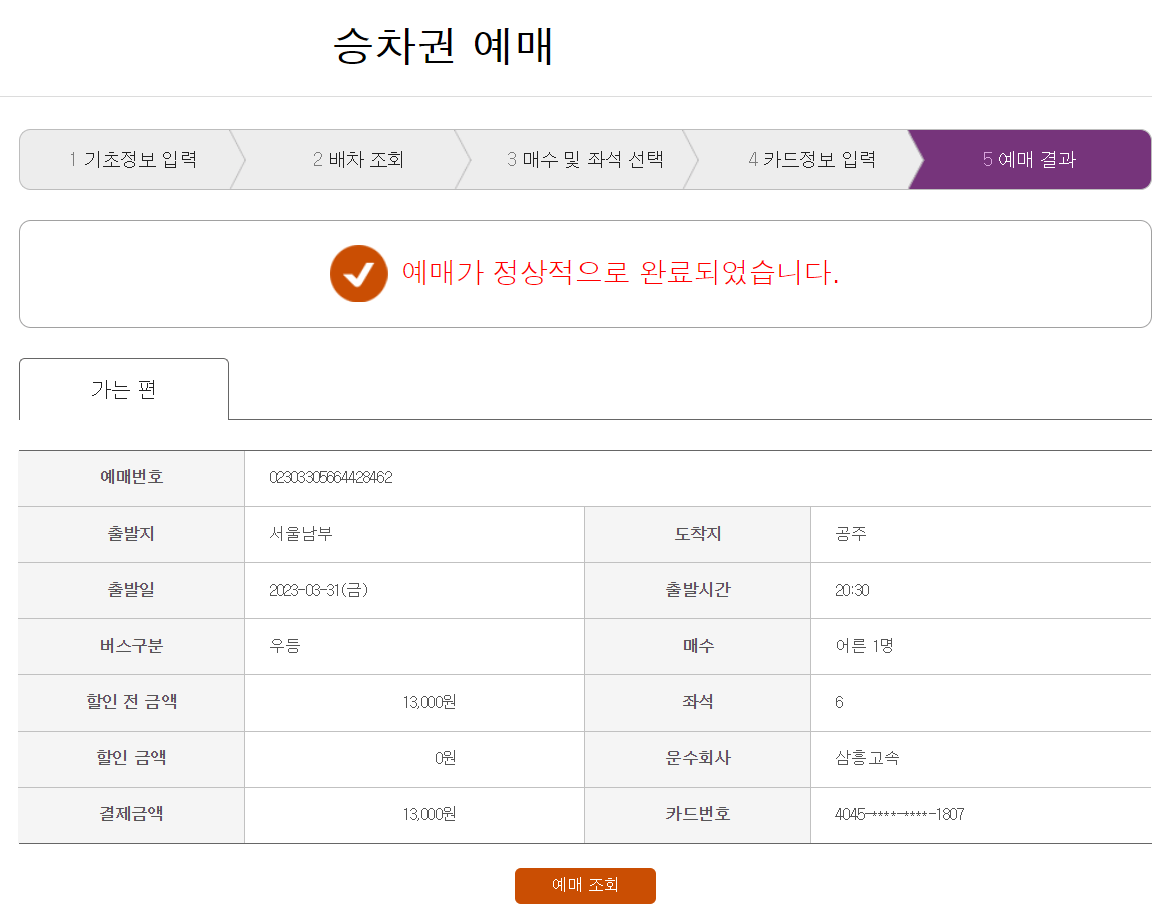Click ticket count 어른 1명
Image resolution: width=1175 pixels, height=918 pixels.
(x=864, y=645)
